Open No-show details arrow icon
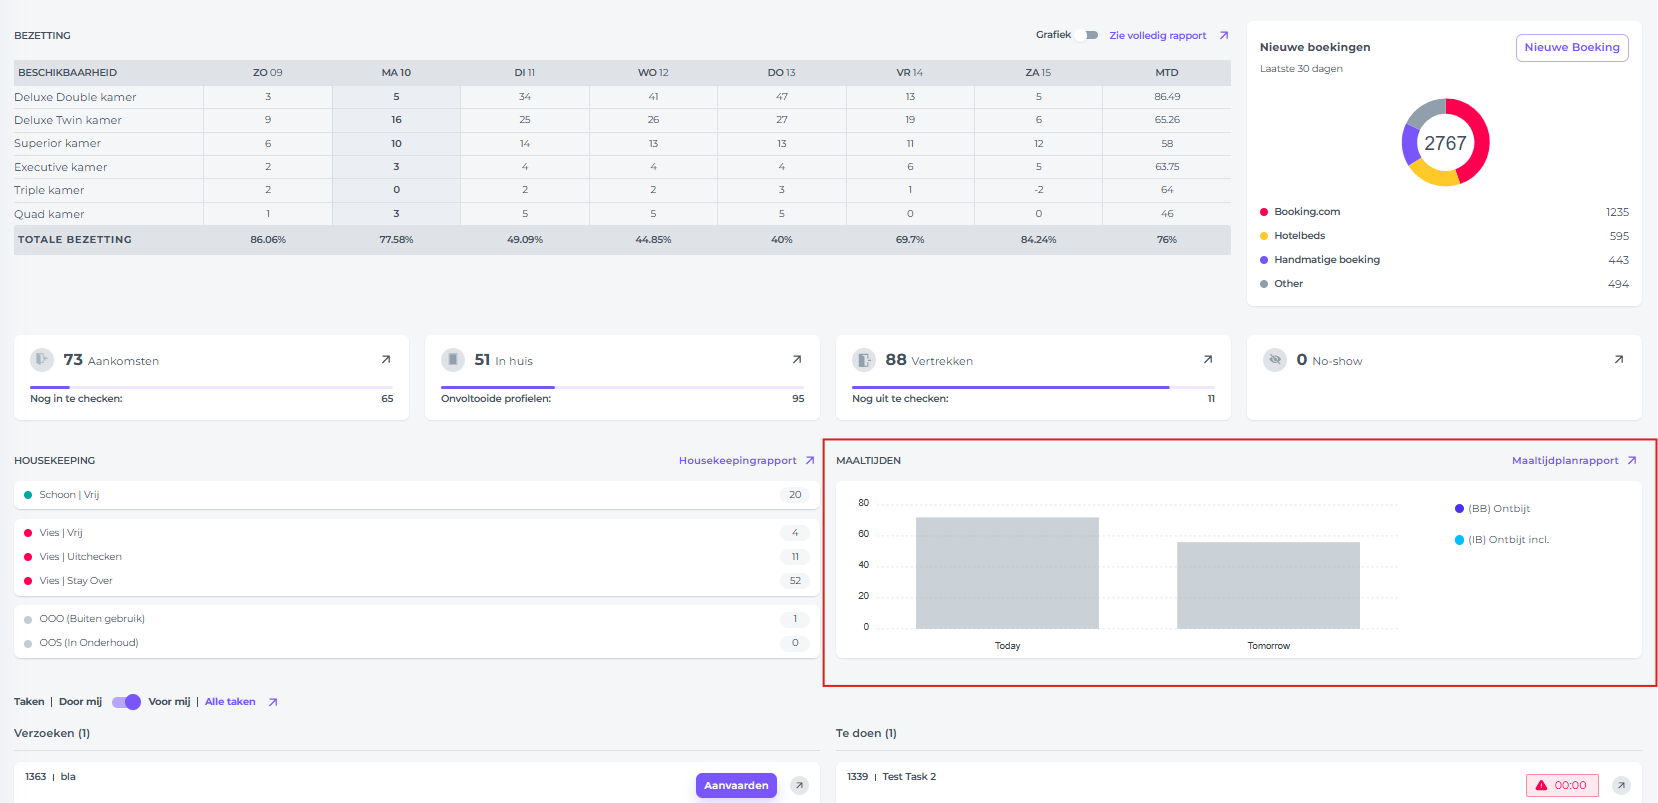The width and height of the screenshot is (1658, 803). [1619, 360]
